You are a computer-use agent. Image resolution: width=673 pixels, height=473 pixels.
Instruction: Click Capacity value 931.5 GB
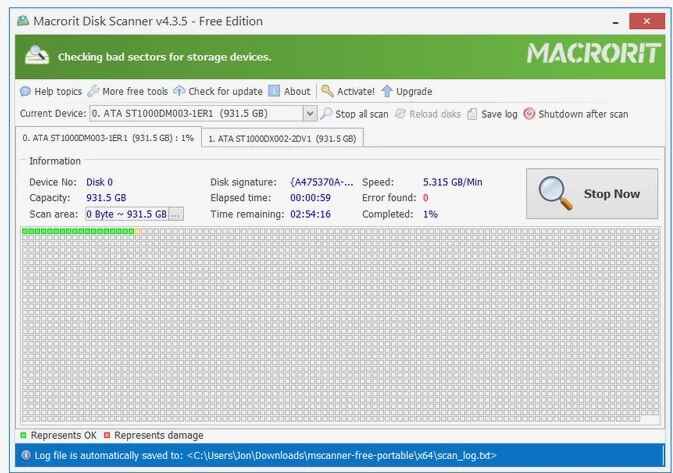[x=106, y=198]
